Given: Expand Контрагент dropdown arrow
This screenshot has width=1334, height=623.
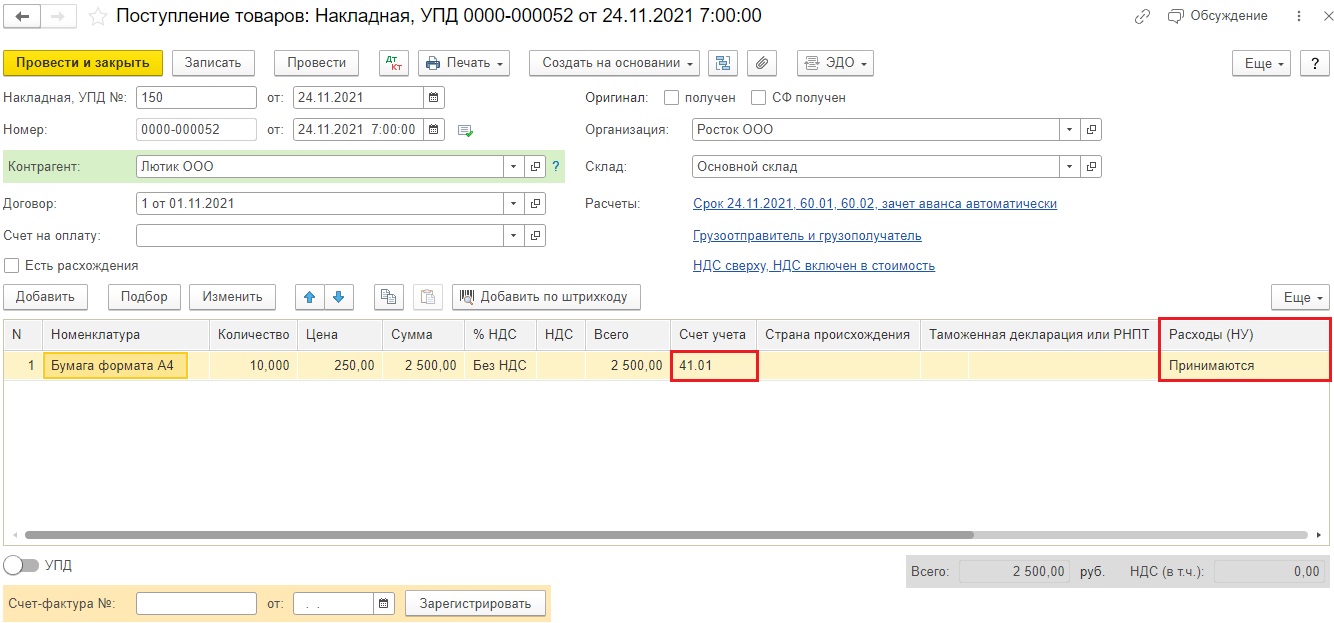Looking at the screenshot, I should pyautogui.click(x=514, y=167).
